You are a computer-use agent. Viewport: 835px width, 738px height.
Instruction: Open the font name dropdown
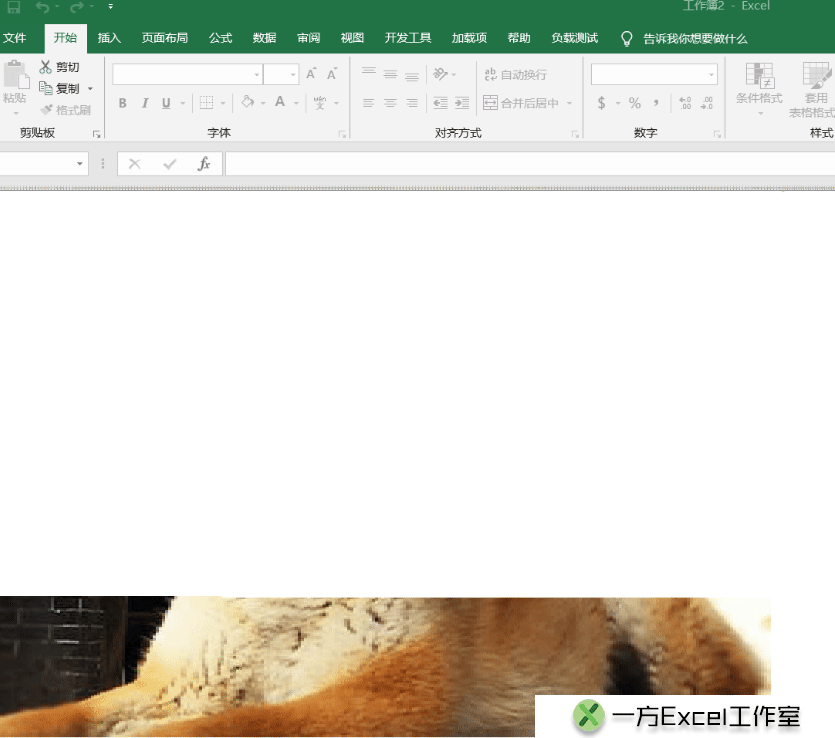pyautogui.click(x=257, y=74)
